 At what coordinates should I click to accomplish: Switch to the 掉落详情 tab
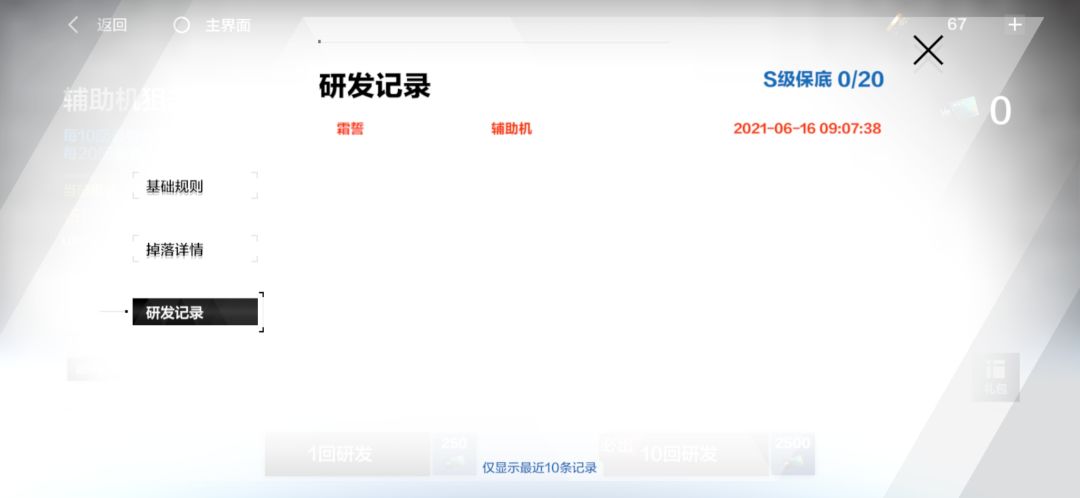point(195,249)
